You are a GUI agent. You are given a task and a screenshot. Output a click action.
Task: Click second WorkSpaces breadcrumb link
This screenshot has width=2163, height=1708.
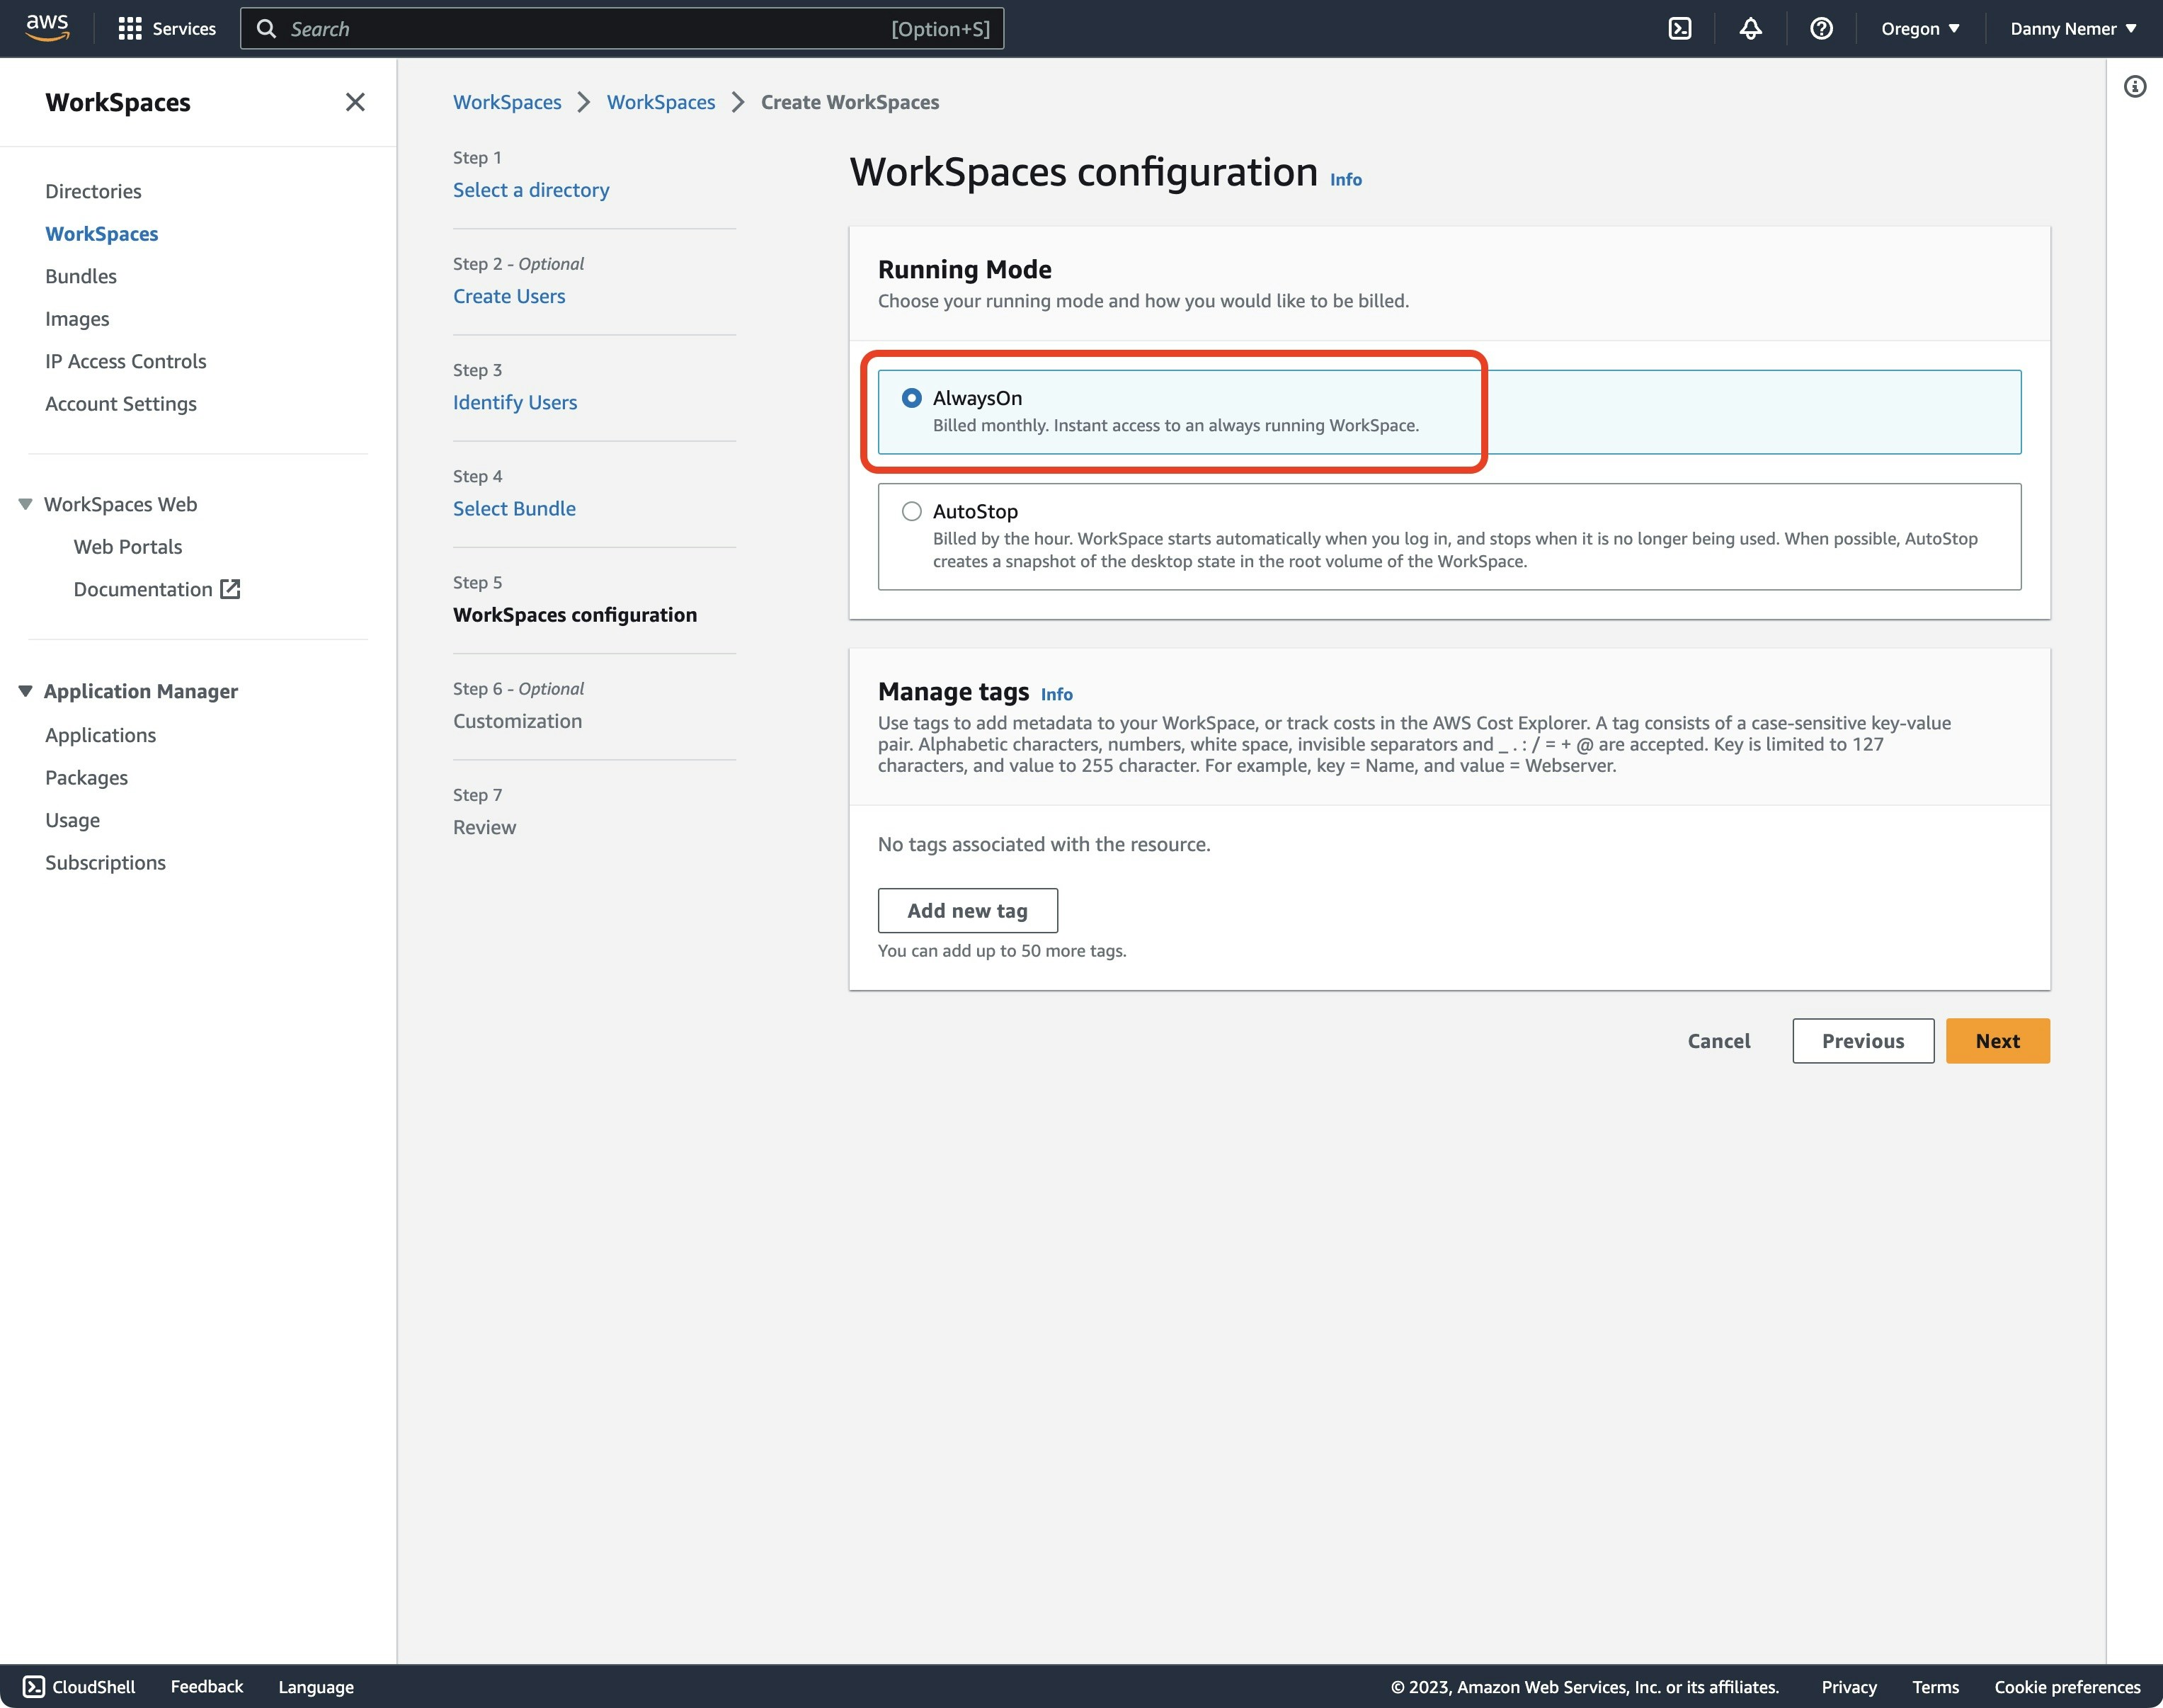[661, 102]
